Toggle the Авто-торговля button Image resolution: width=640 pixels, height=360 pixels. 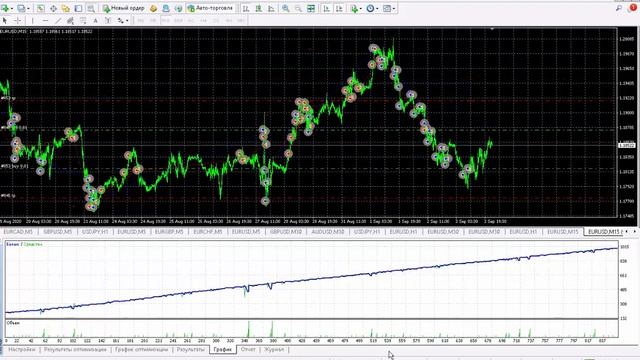211,8
